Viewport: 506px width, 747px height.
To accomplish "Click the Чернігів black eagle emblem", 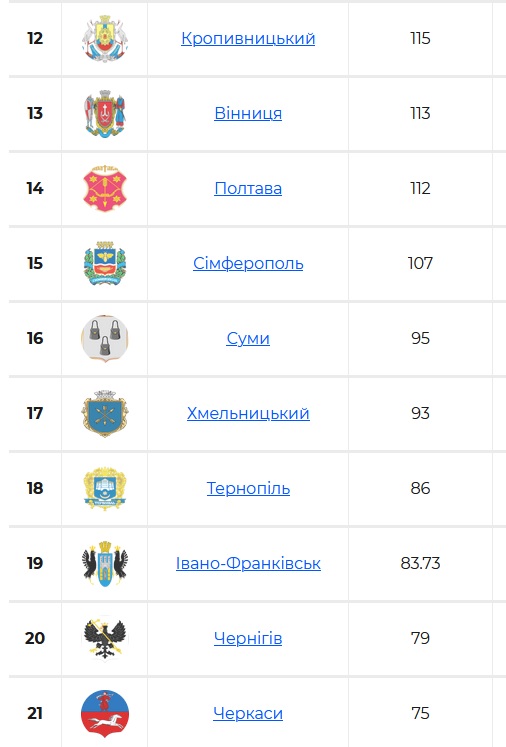I will coord(105,638).
